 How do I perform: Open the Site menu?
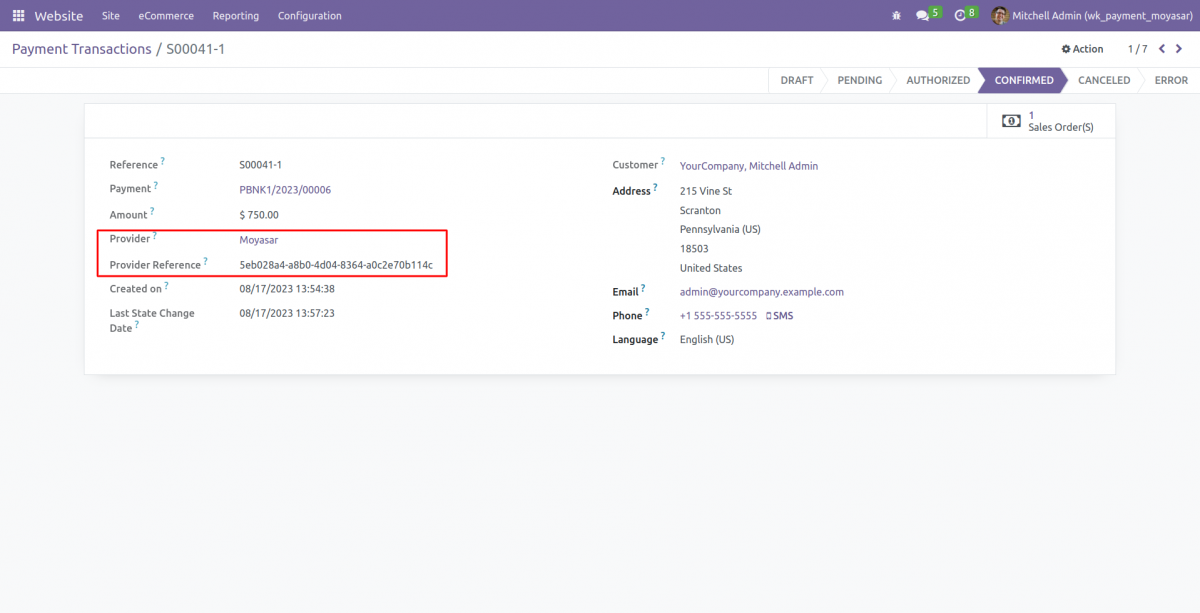pos(110,15)
